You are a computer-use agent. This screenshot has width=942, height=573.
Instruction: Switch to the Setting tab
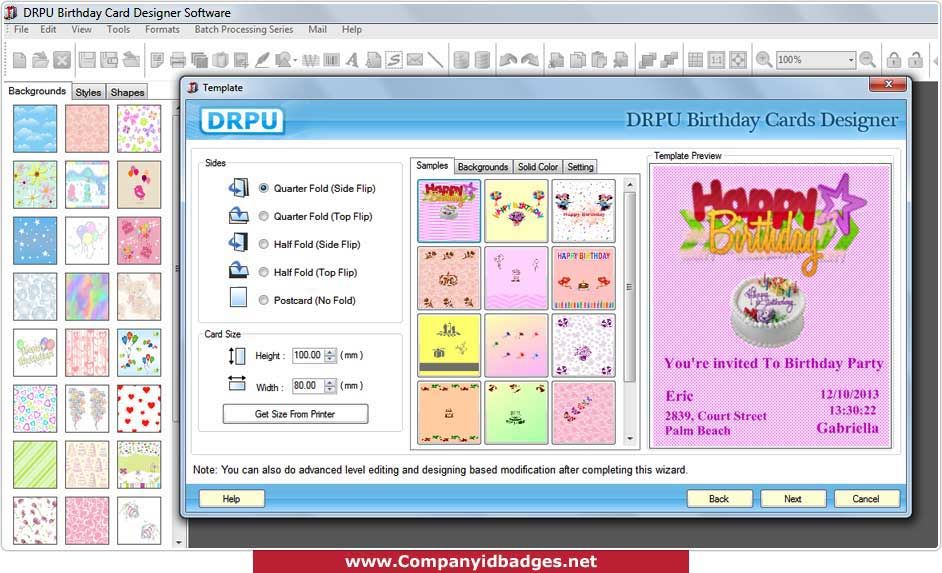coord(580,166)
